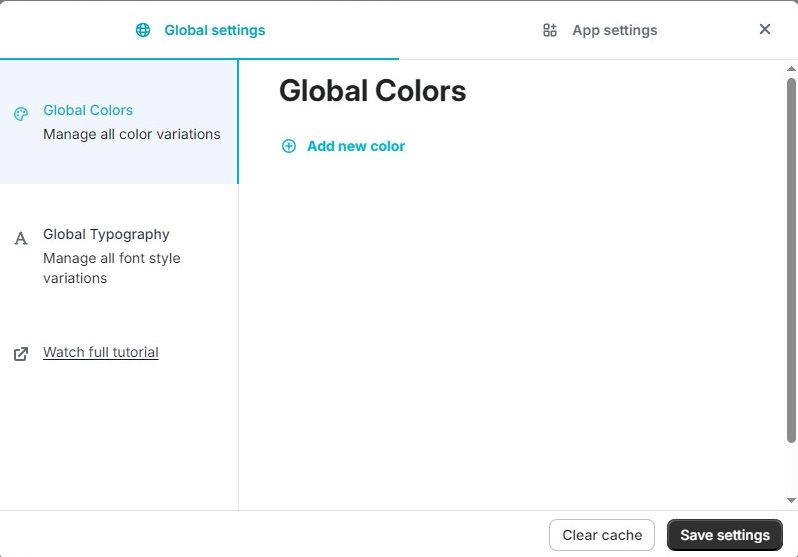
Task: Click the 'Manage all font style variations' text
Action: pos(112,268)
